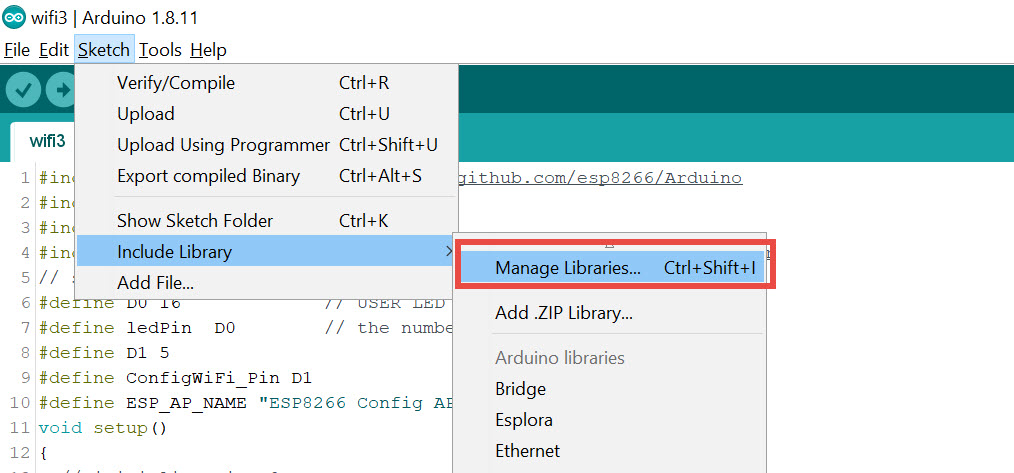The image size is (1014, 473).
Task: Choose Add .ZIP Library...
Action: (609, 314)
